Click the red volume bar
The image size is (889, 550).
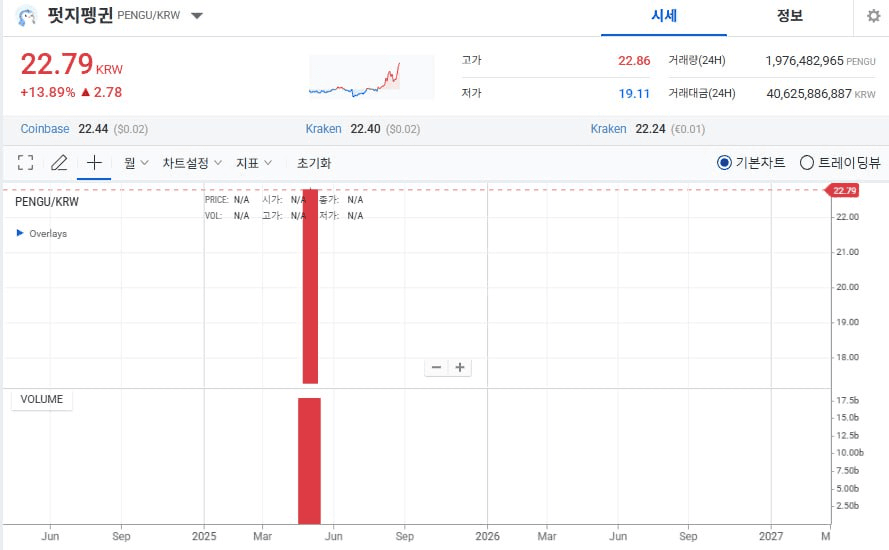coord(309,461)
